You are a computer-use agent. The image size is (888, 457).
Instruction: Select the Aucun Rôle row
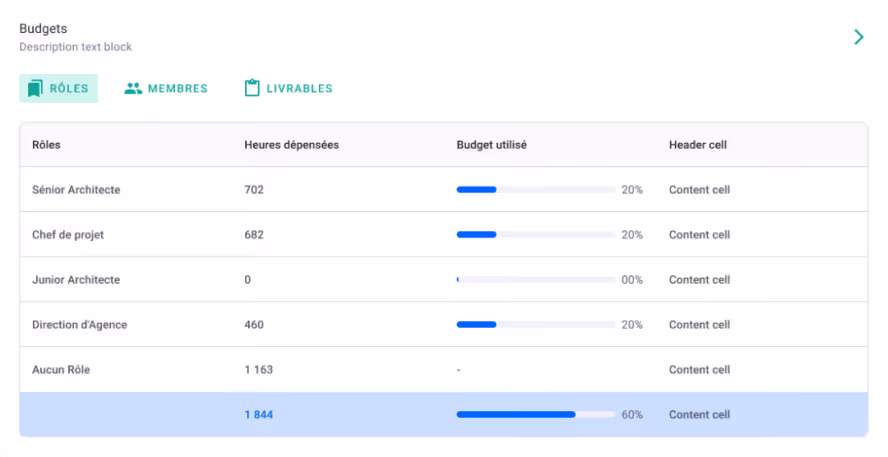443,369
